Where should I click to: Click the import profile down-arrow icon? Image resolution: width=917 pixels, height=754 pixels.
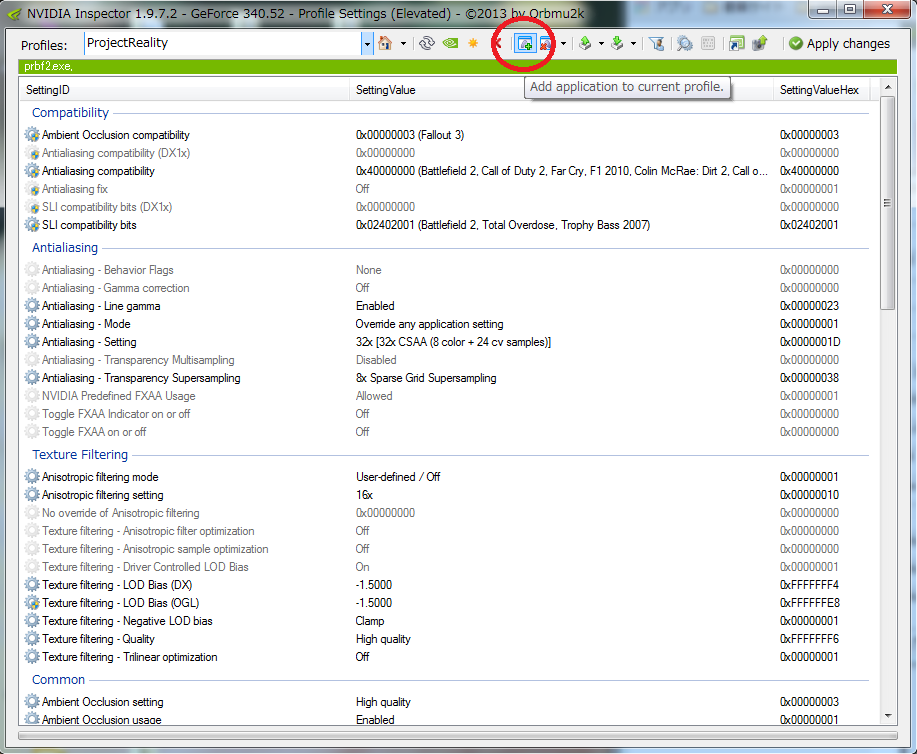pyautogui.click(x=617, y=43)
